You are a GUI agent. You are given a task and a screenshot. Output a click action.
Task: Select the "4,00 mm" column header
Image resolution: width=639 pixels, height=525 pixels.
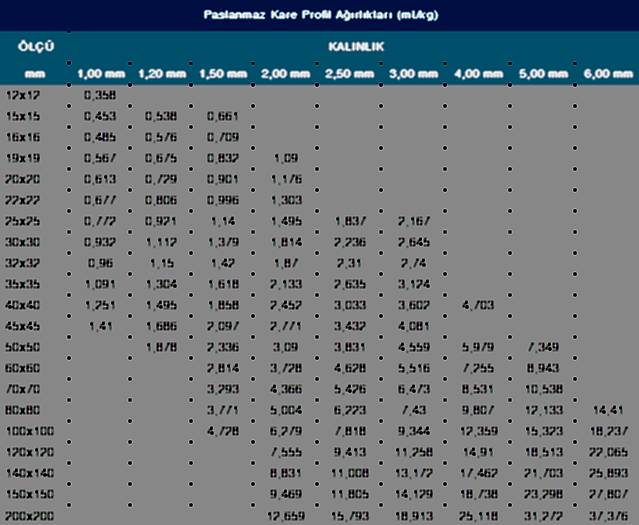pyautogui.click(x=479, y=75)
